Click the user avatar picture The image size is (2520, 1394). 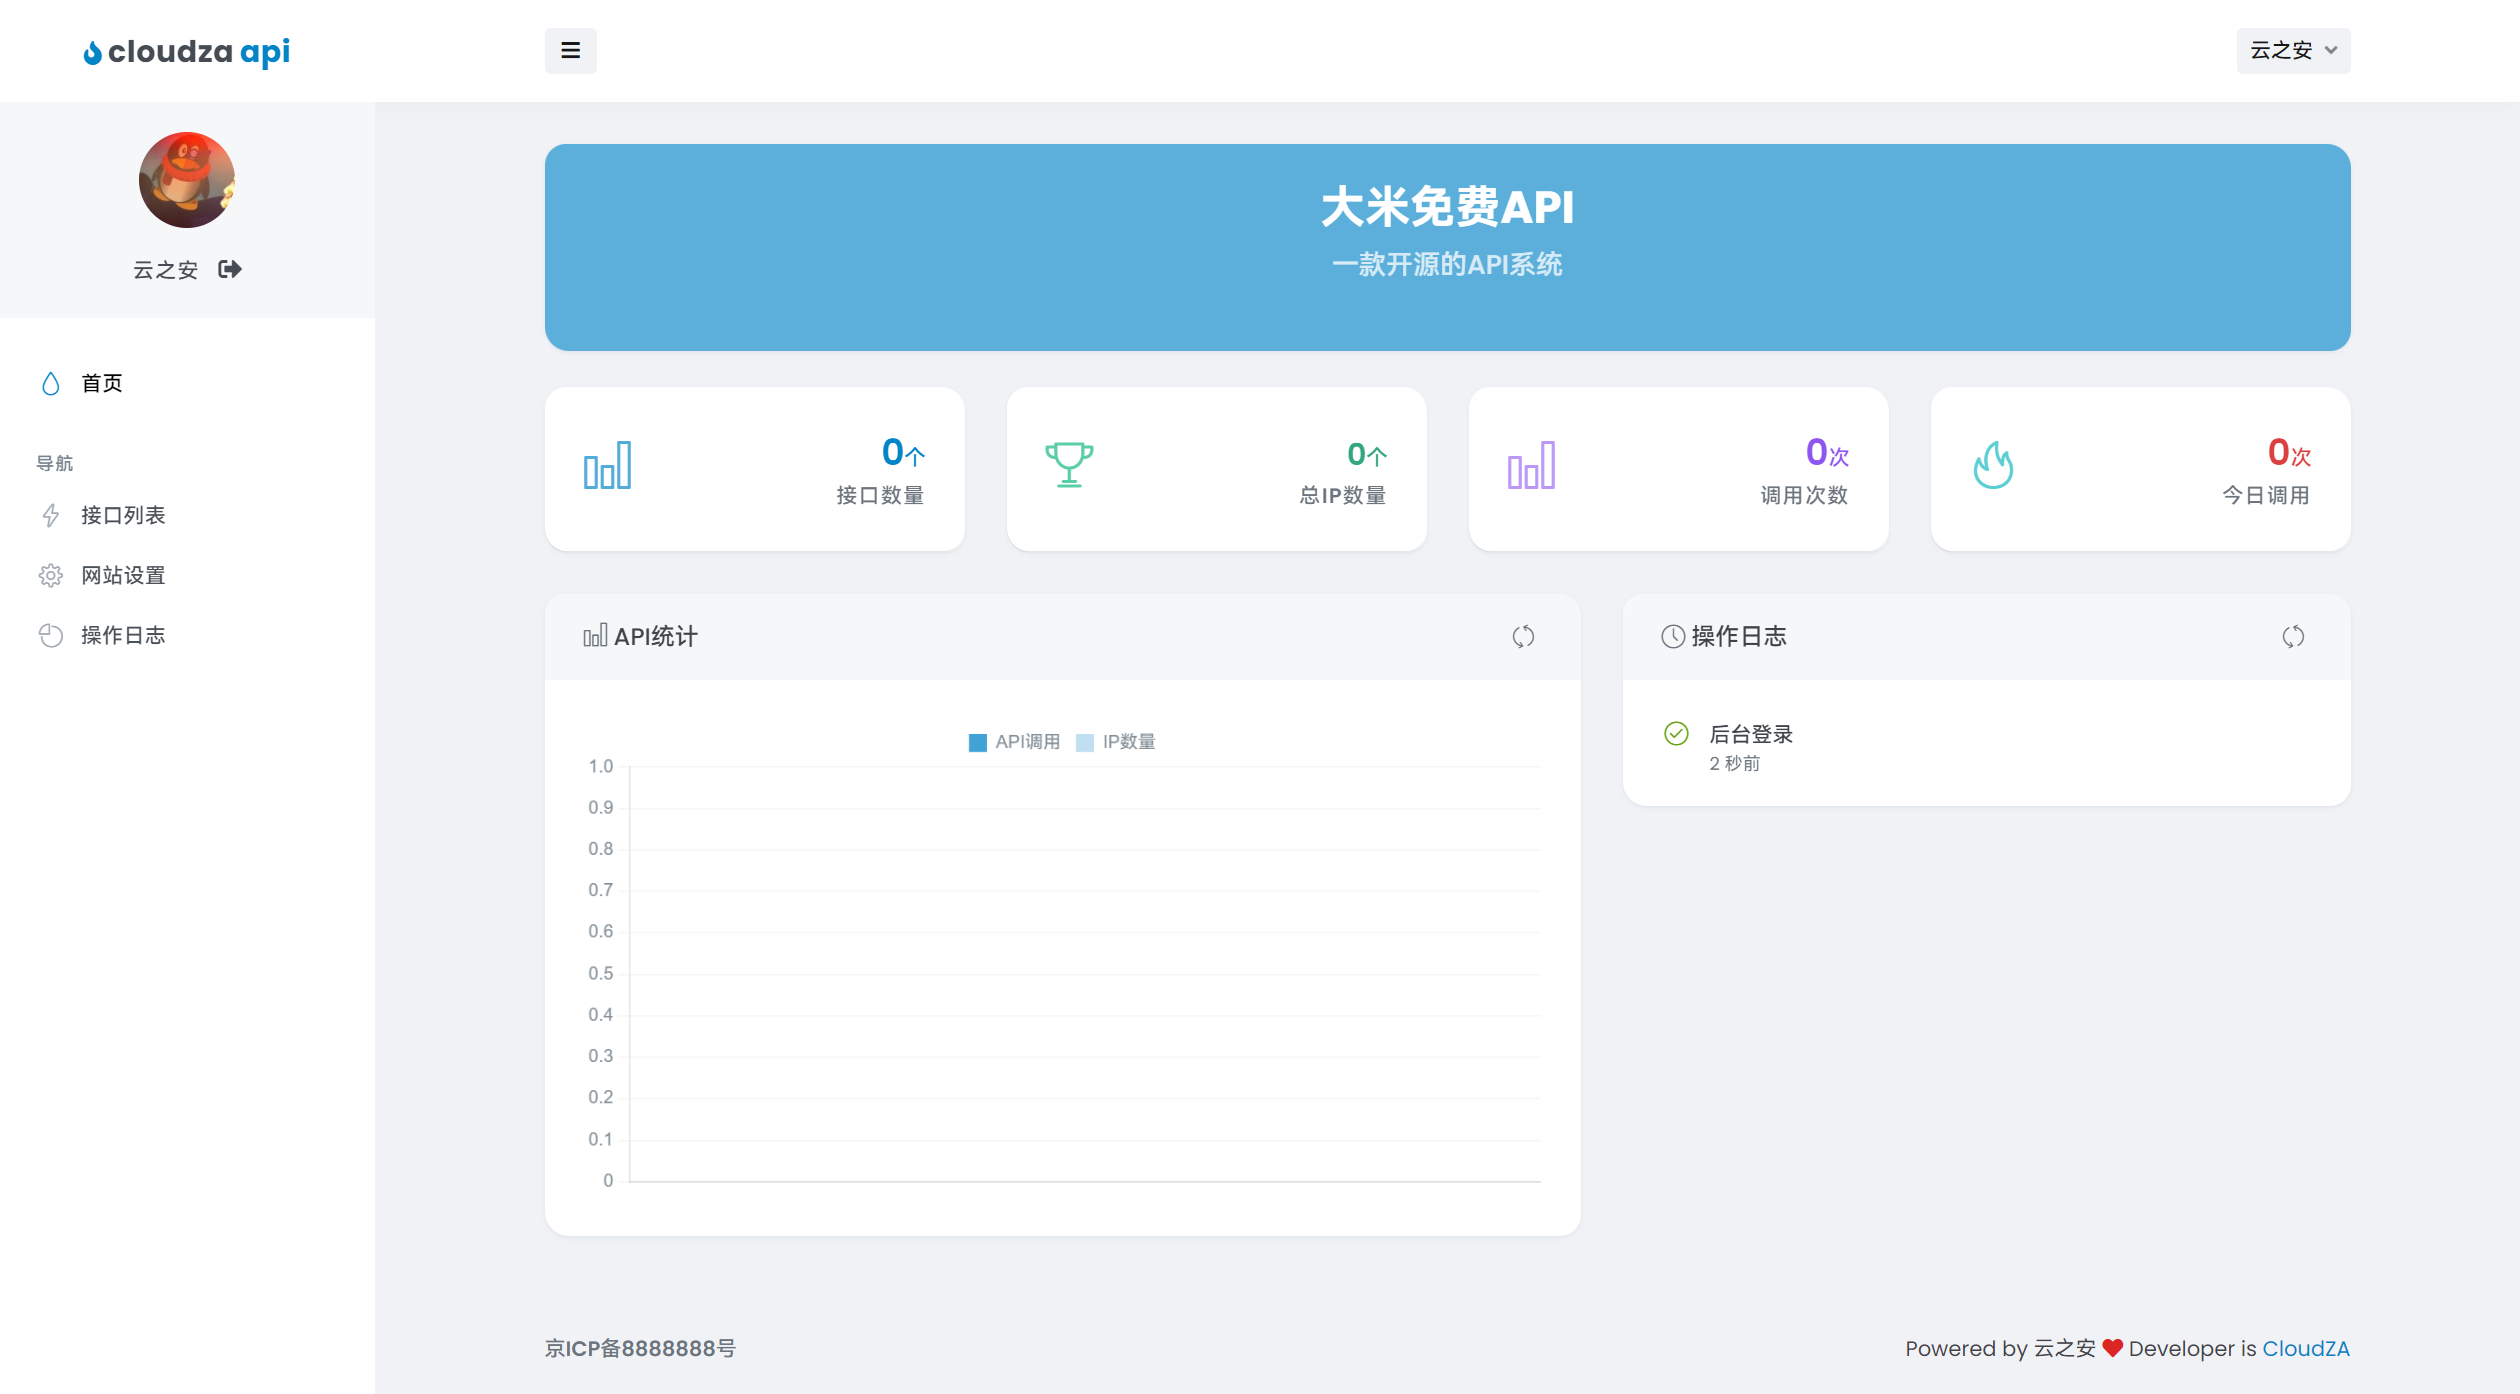point(187,180)
